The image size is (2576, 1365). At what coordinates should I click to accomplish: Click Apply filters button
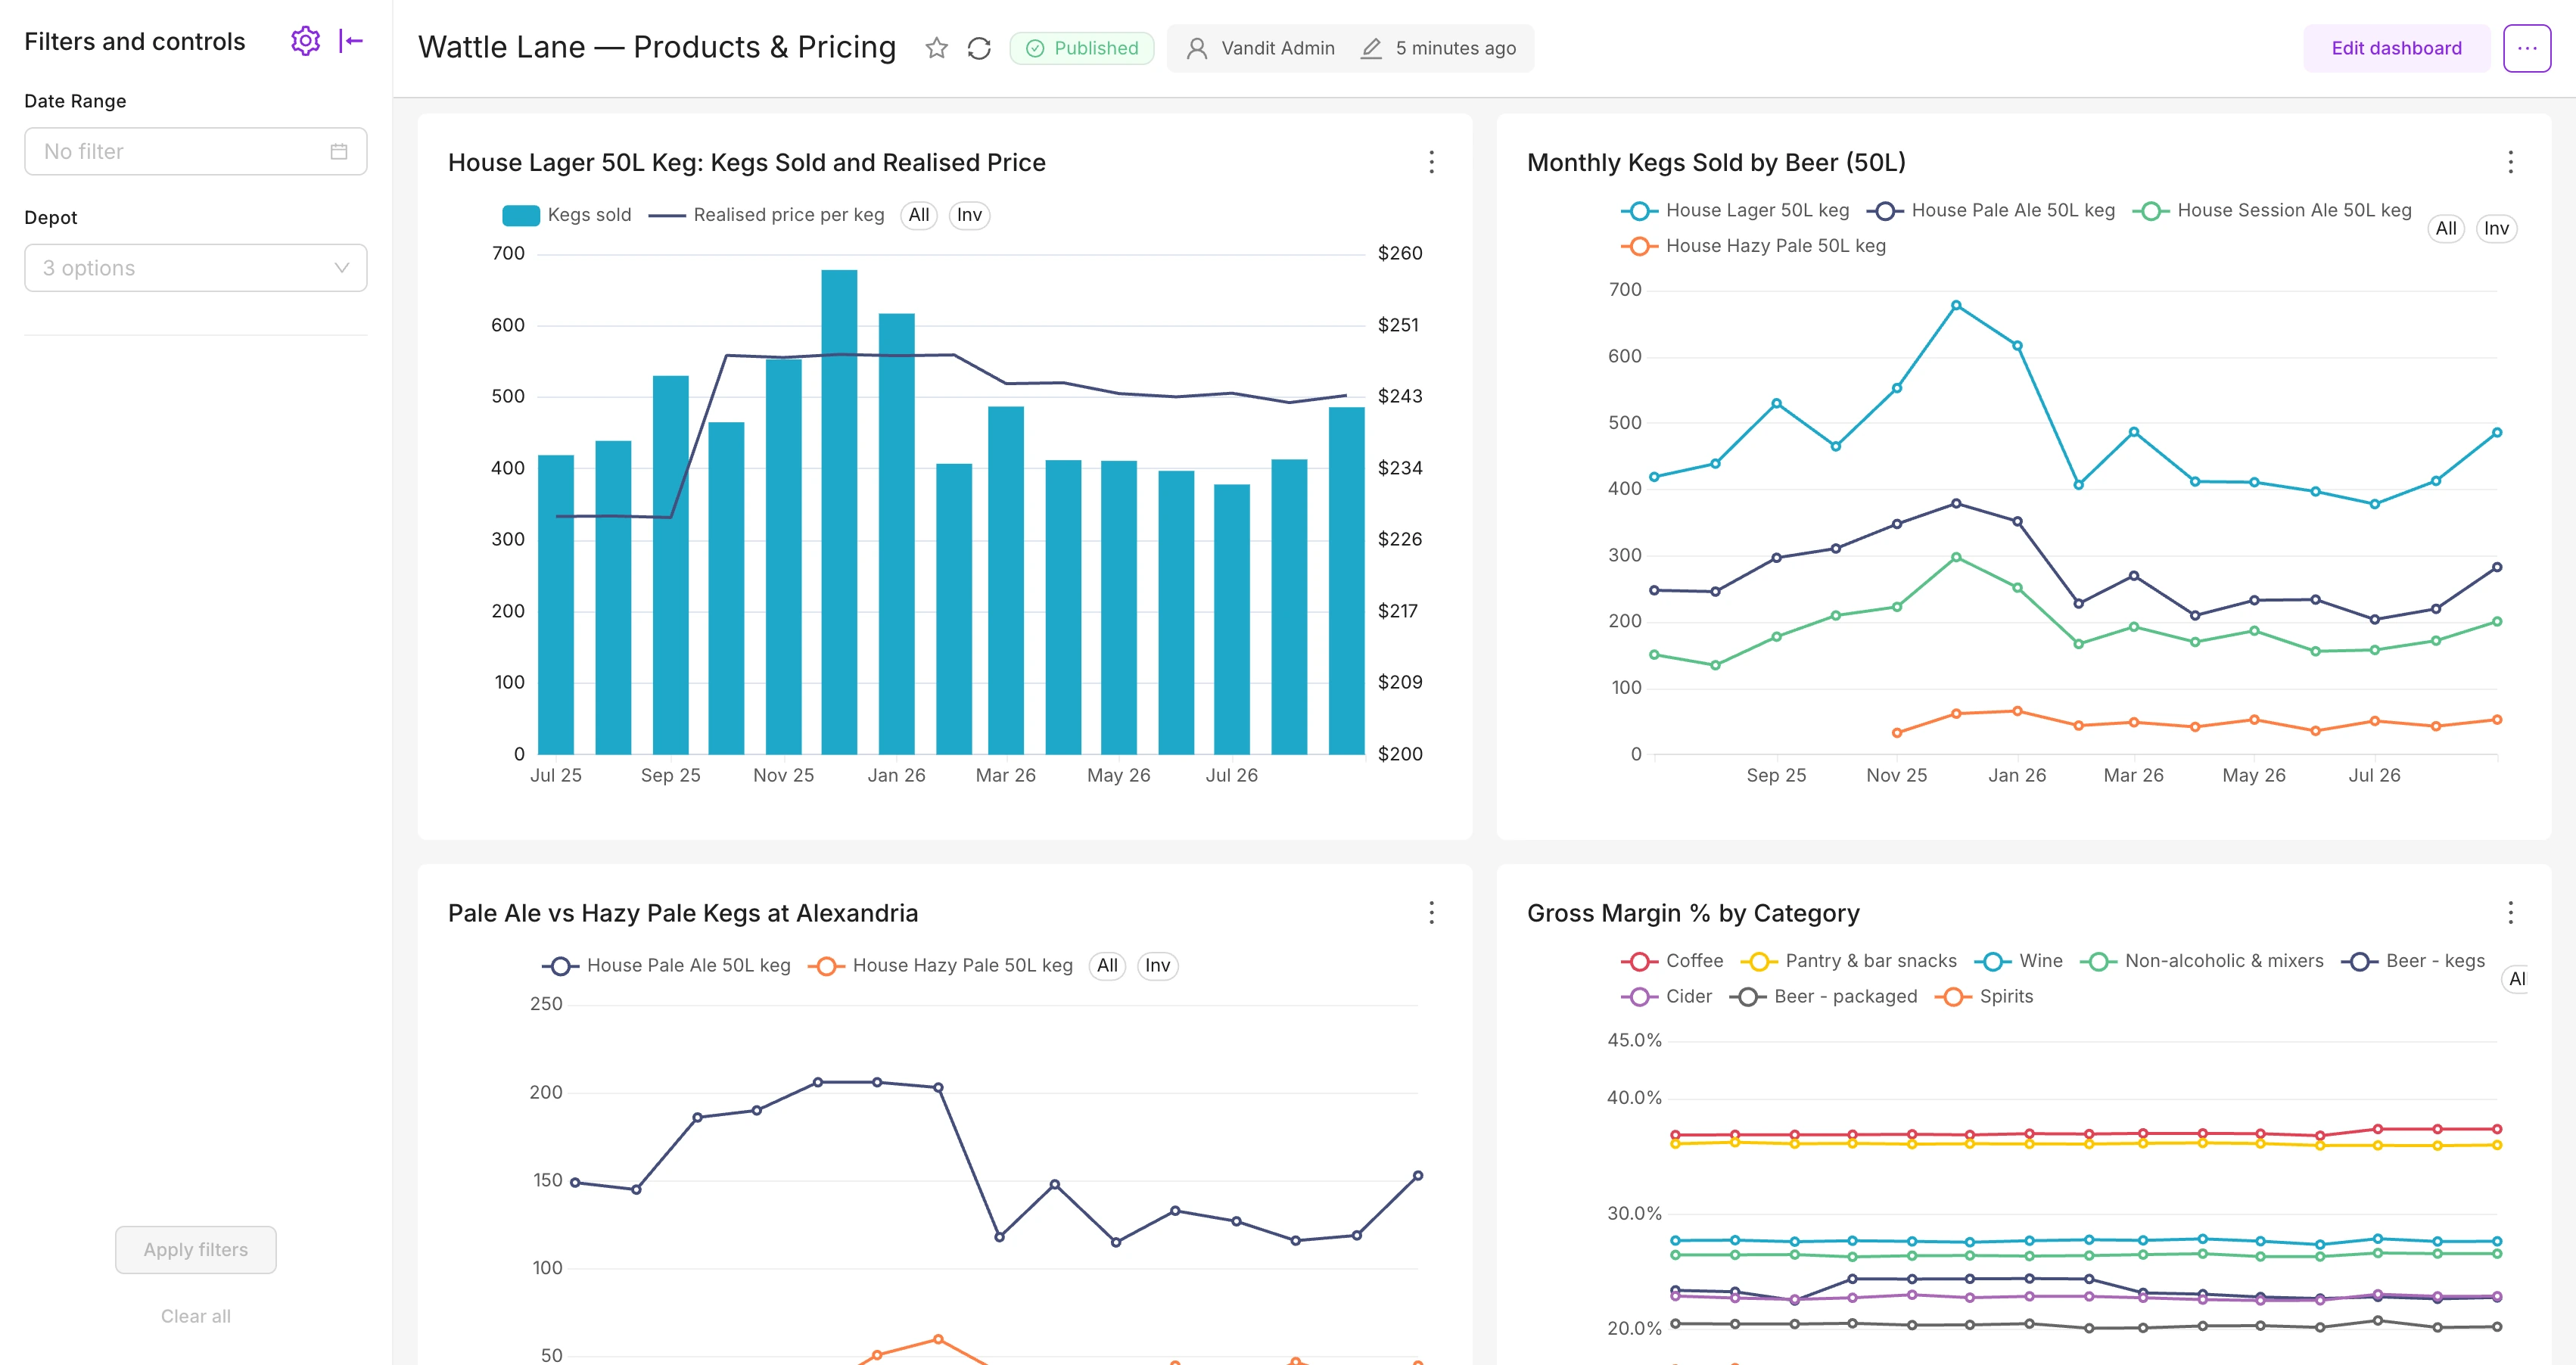pyautogui.click(x=196, y=1249)
